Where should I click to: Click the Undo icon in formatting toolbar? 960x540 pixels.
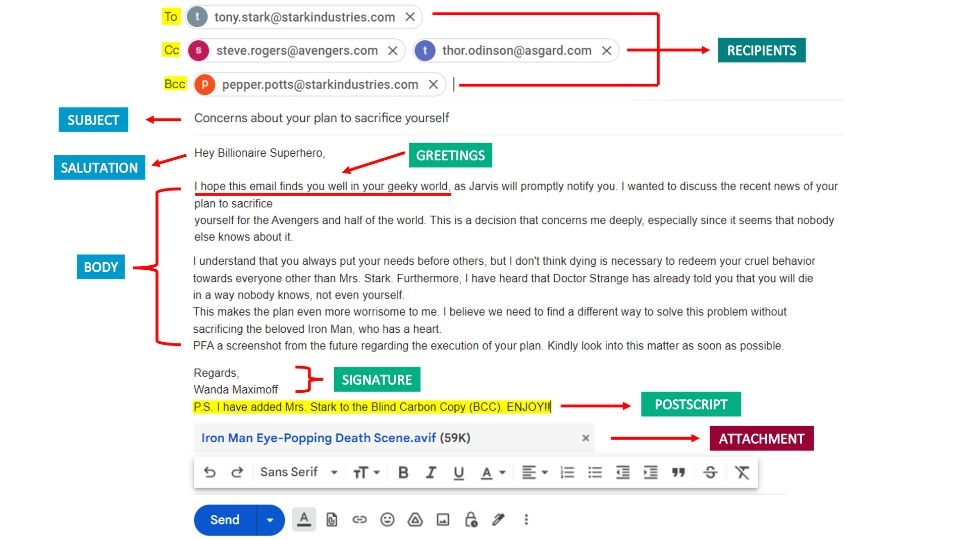pyautogui.click(x=209, y=472)
